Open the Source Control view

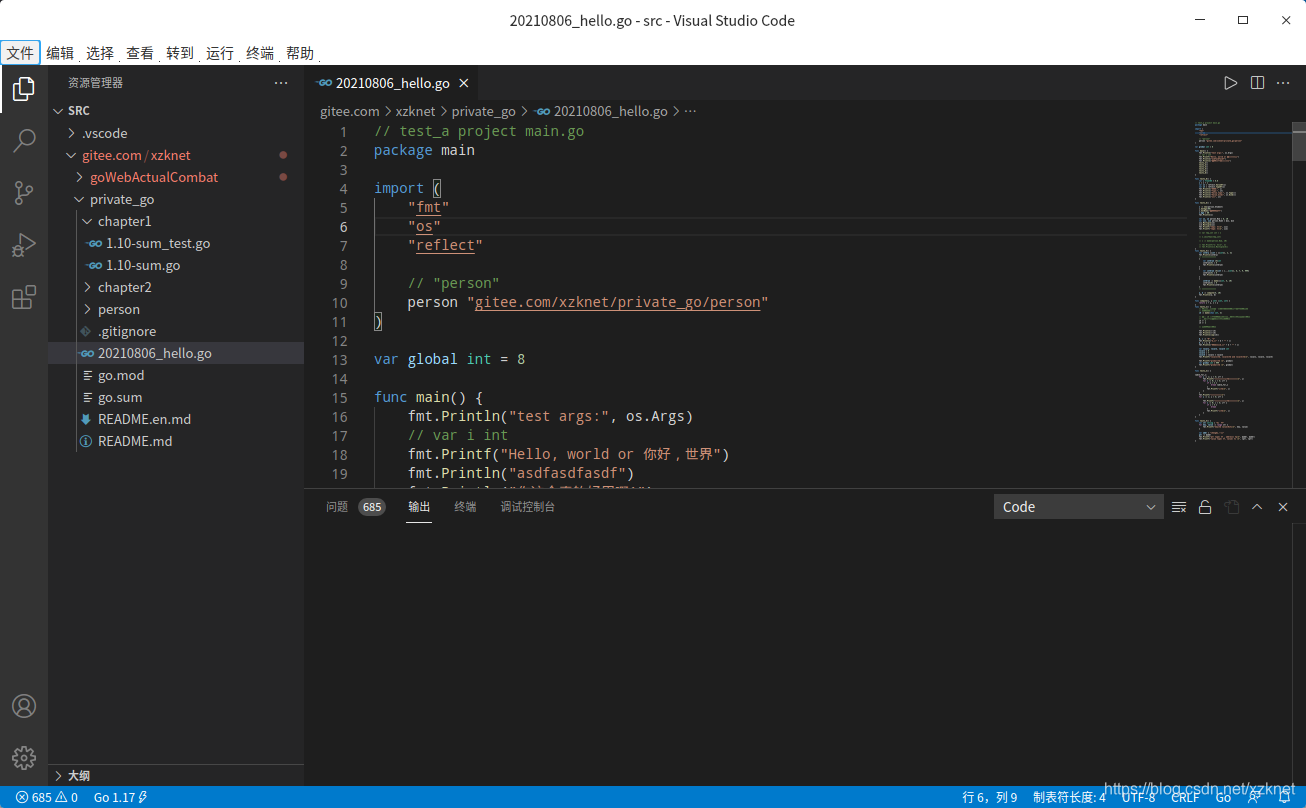(24, 193)
